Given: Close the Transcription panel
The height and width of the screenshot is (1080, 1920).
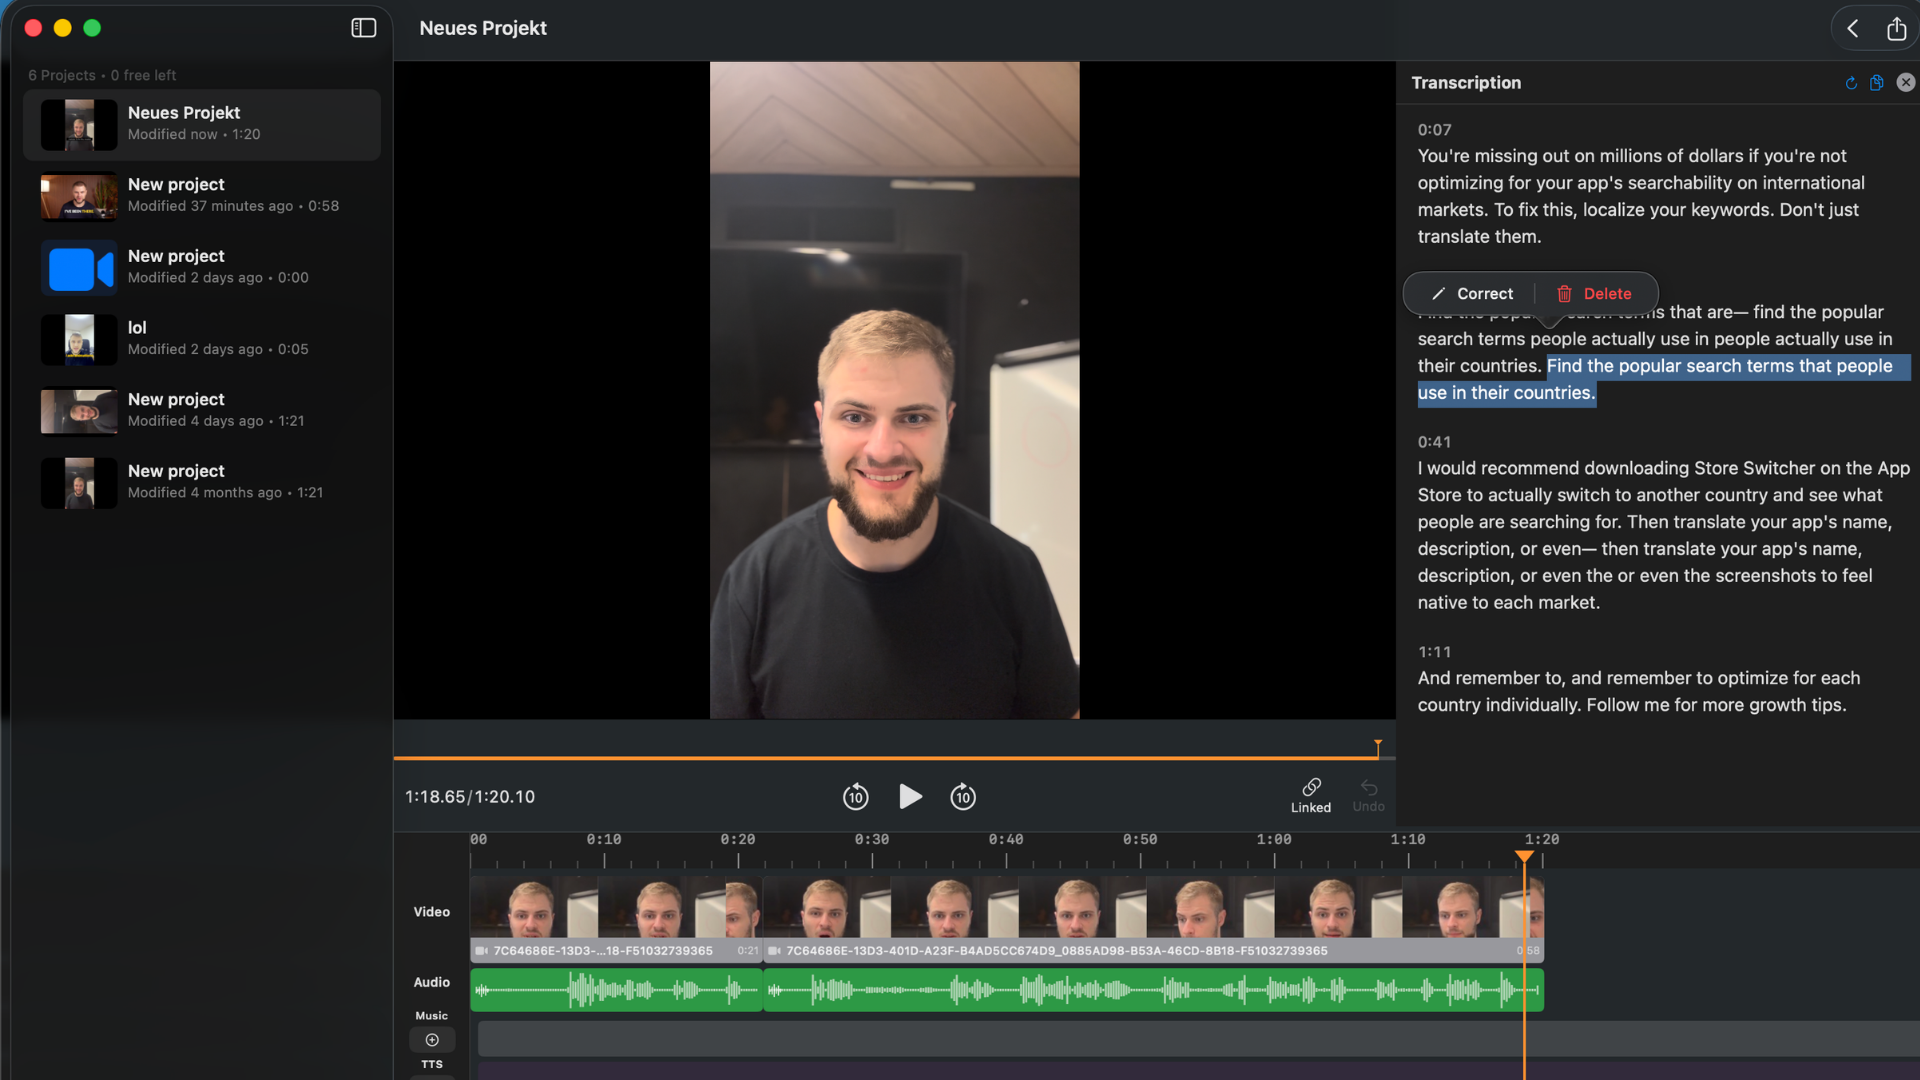Looking at the screenshot, I should click(x=1906, y=83).
